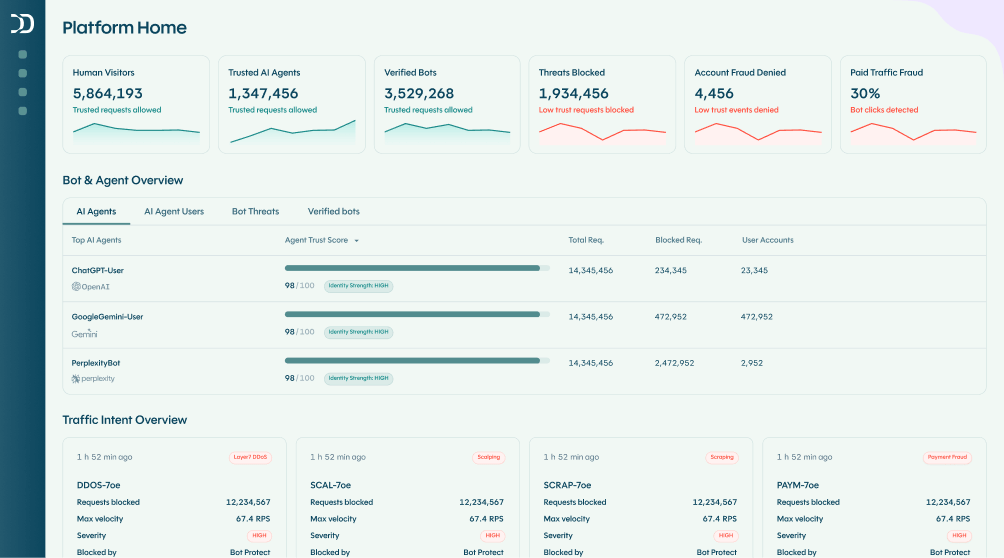The image size is (1004, 558).
Task: Click the perplexity logo under PerplexityBot
Action: pyautogui.click(x=93, y=379)
